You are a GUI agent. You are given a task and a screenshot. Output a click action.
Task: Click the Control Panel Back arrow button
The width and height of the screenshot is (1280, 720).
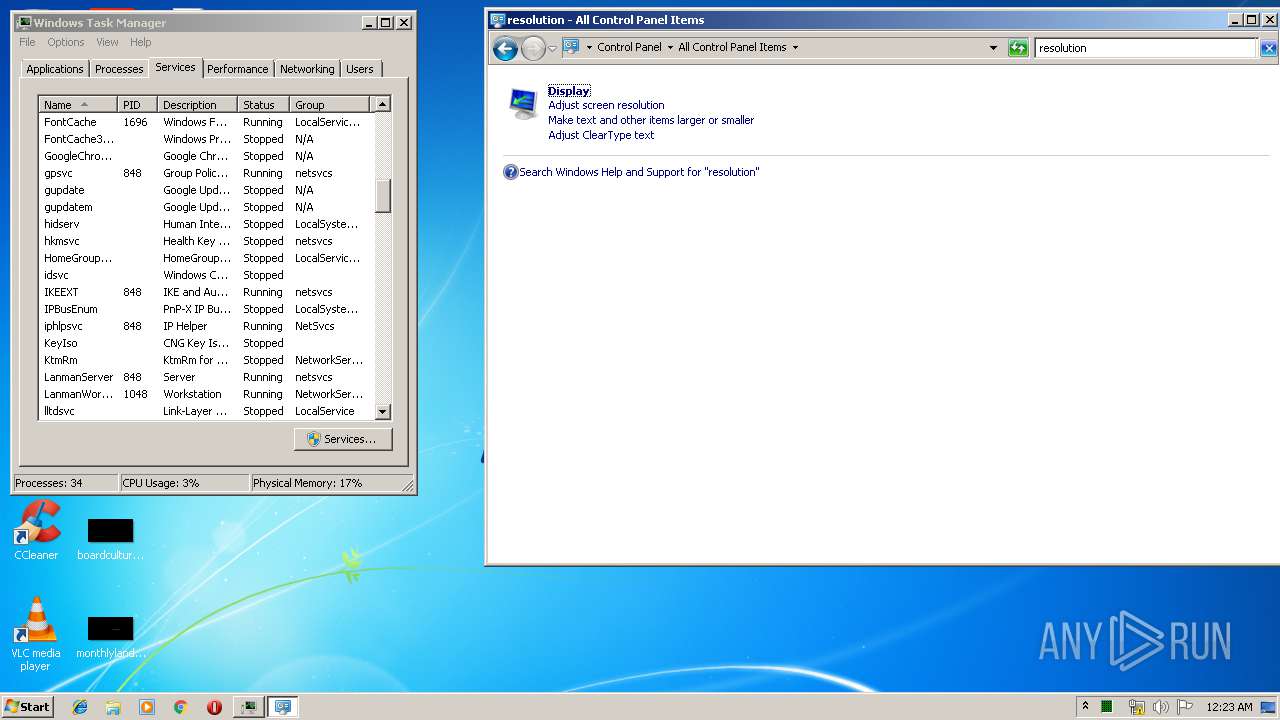click(505, 48)
